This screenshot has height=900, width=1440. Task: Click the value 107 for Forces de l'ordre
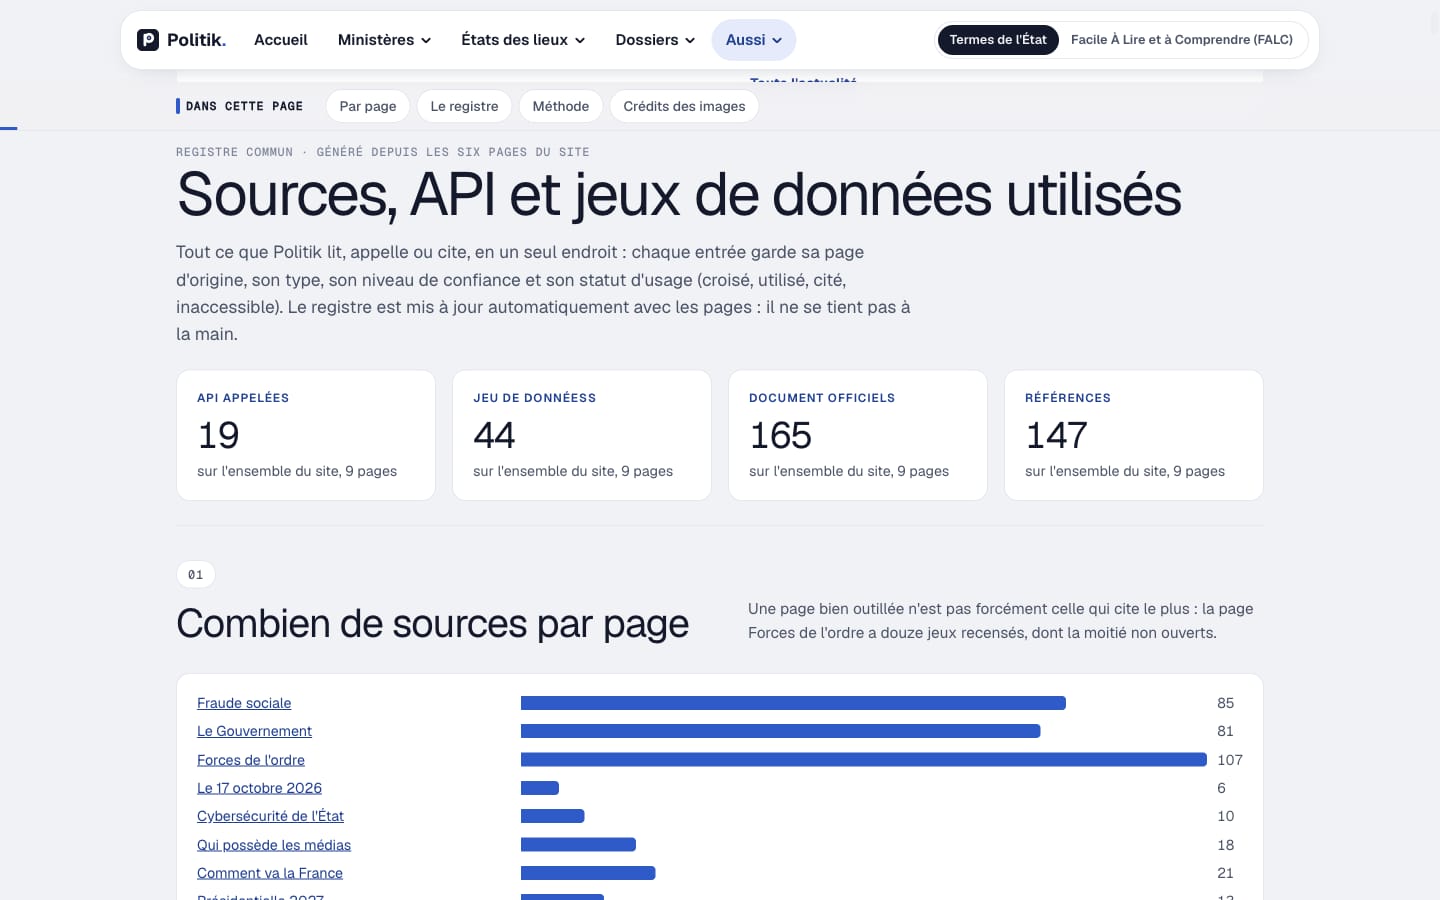point(1230,760)
